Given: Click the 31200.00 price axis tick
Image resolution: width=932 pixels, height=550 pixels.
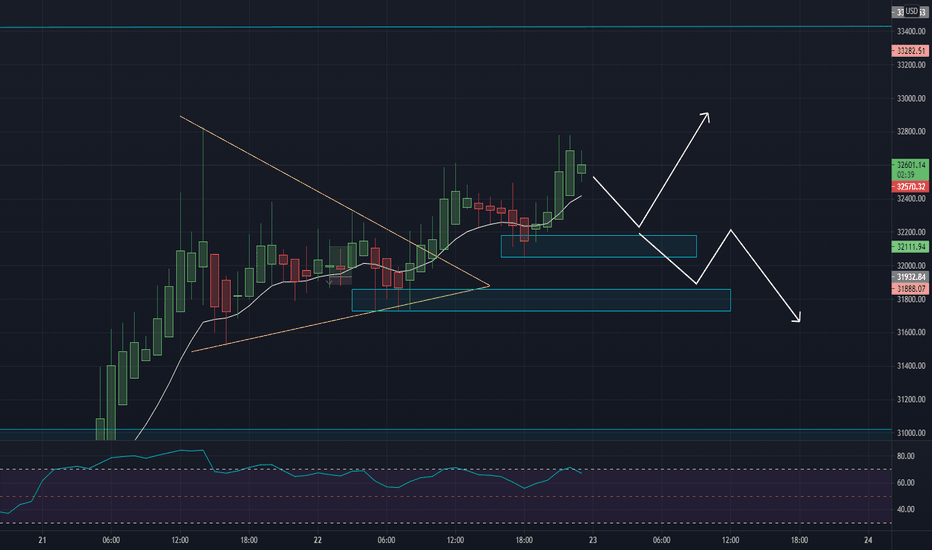Looking at the screenshot, I should pyautogui.click(x=911, y=400).
